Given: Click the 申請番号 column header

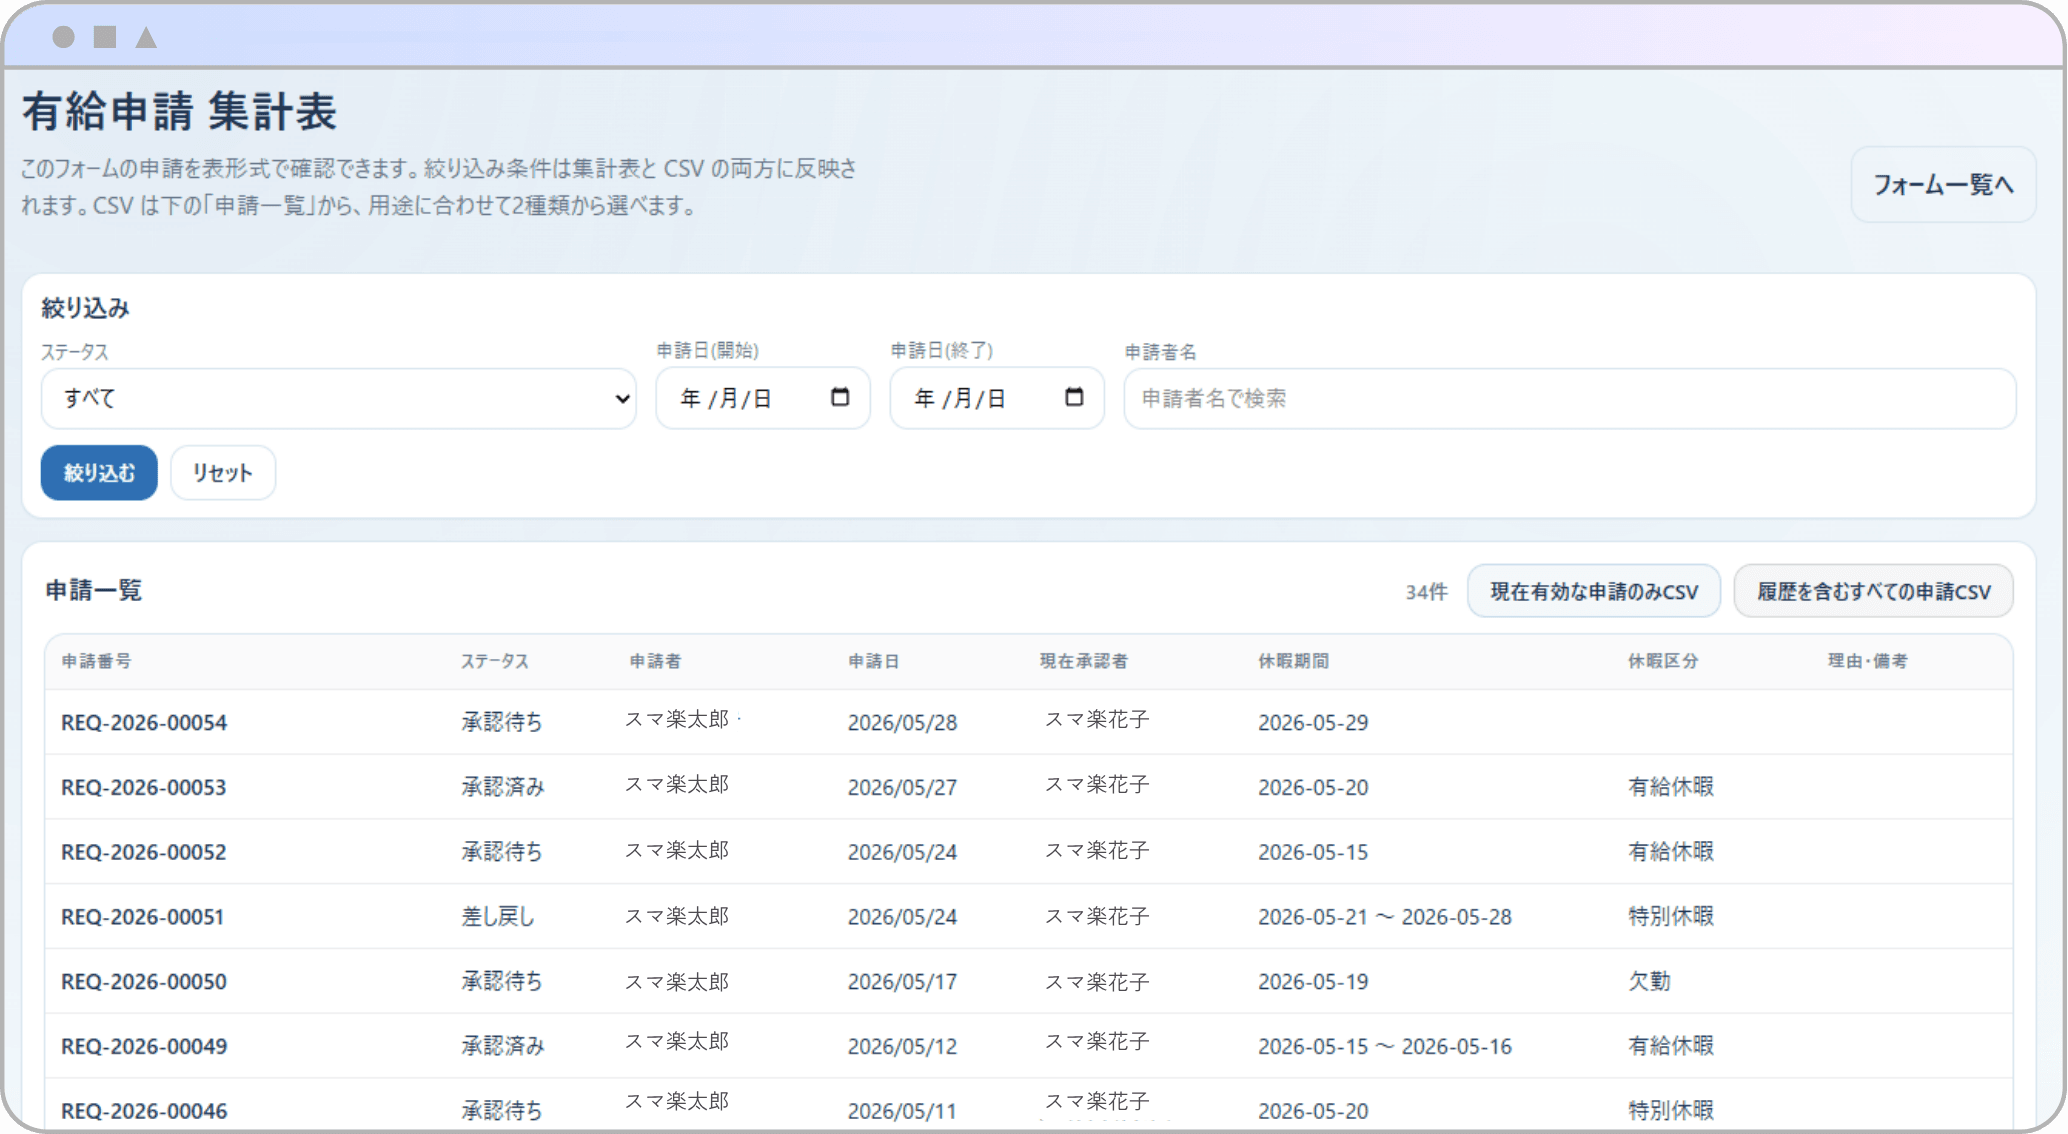Looking at the screenshot, I should pyautogui.click(x=96, y=661).
